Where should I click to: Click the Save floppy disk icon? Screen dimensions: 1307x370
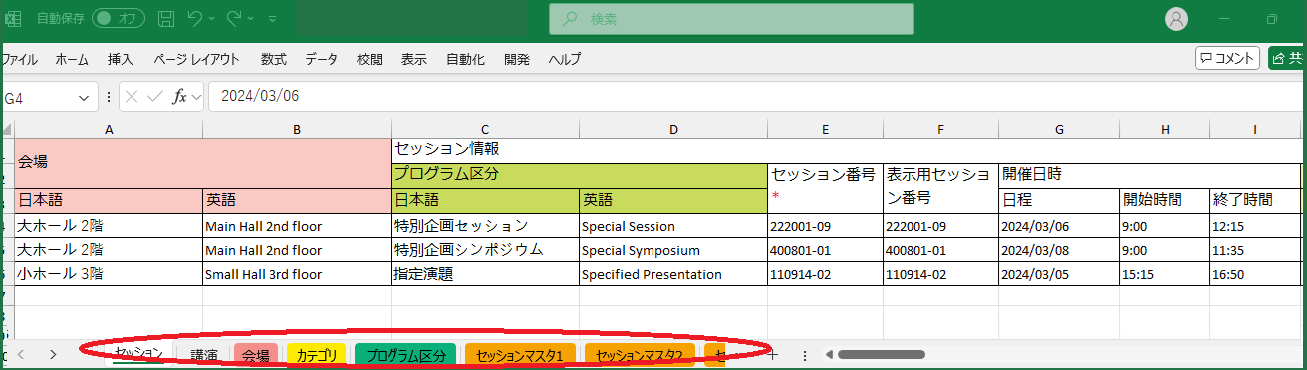pyautogui.click(x=166, y=18)
